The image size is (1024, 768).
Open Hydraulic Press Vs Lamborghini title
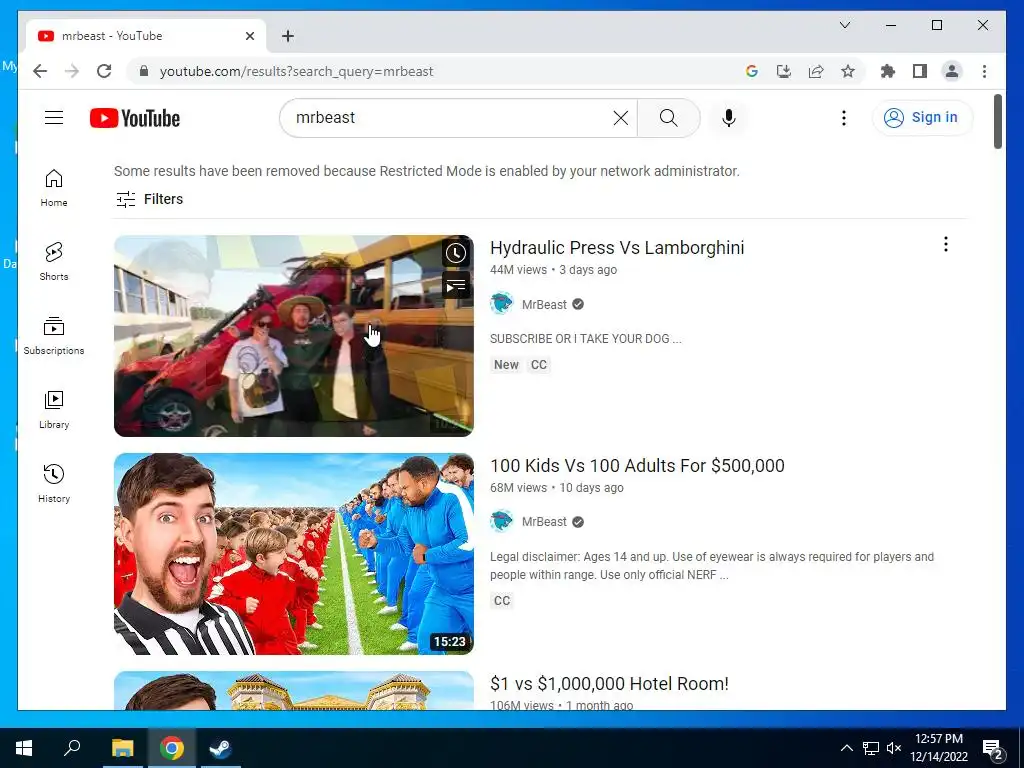point(617,248)
